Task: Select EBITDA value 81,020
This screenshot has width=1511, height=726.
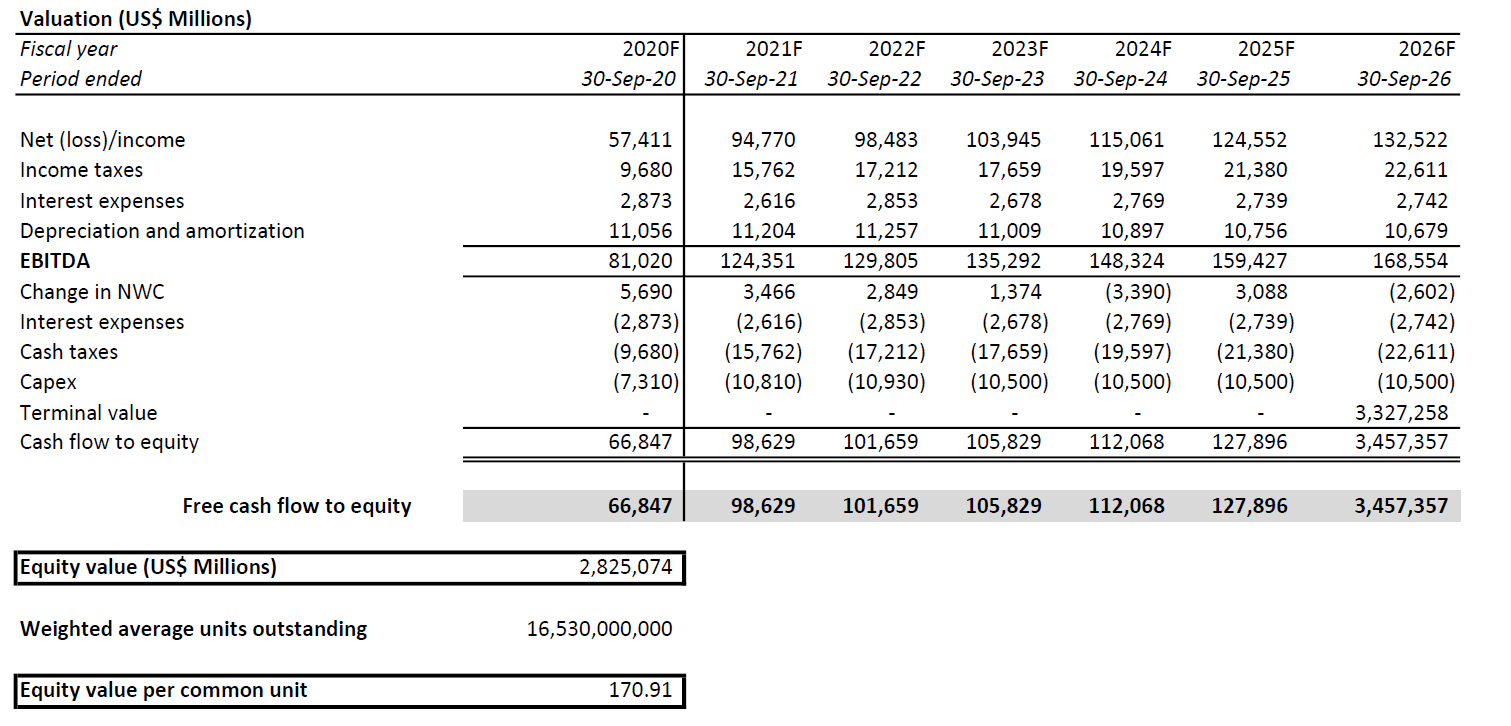Action: 640,261
